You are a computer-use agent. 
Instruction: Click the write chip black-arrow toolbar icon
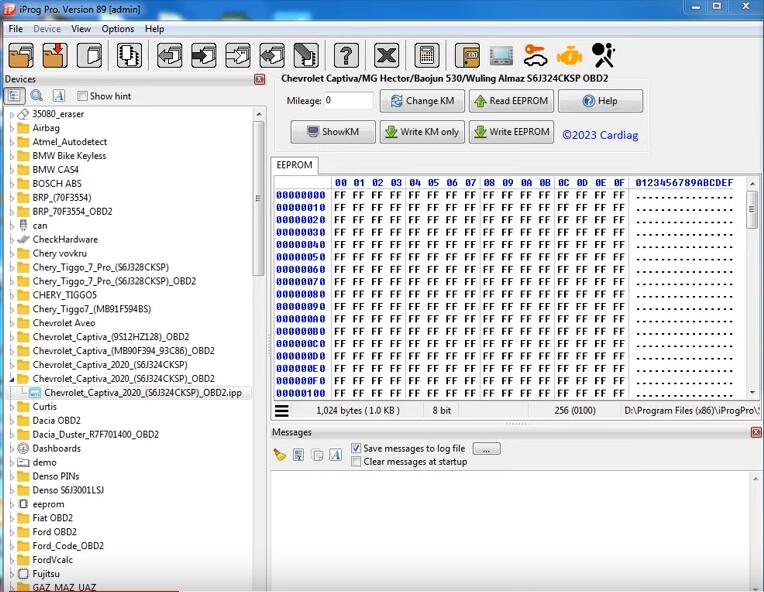(204, 56)
